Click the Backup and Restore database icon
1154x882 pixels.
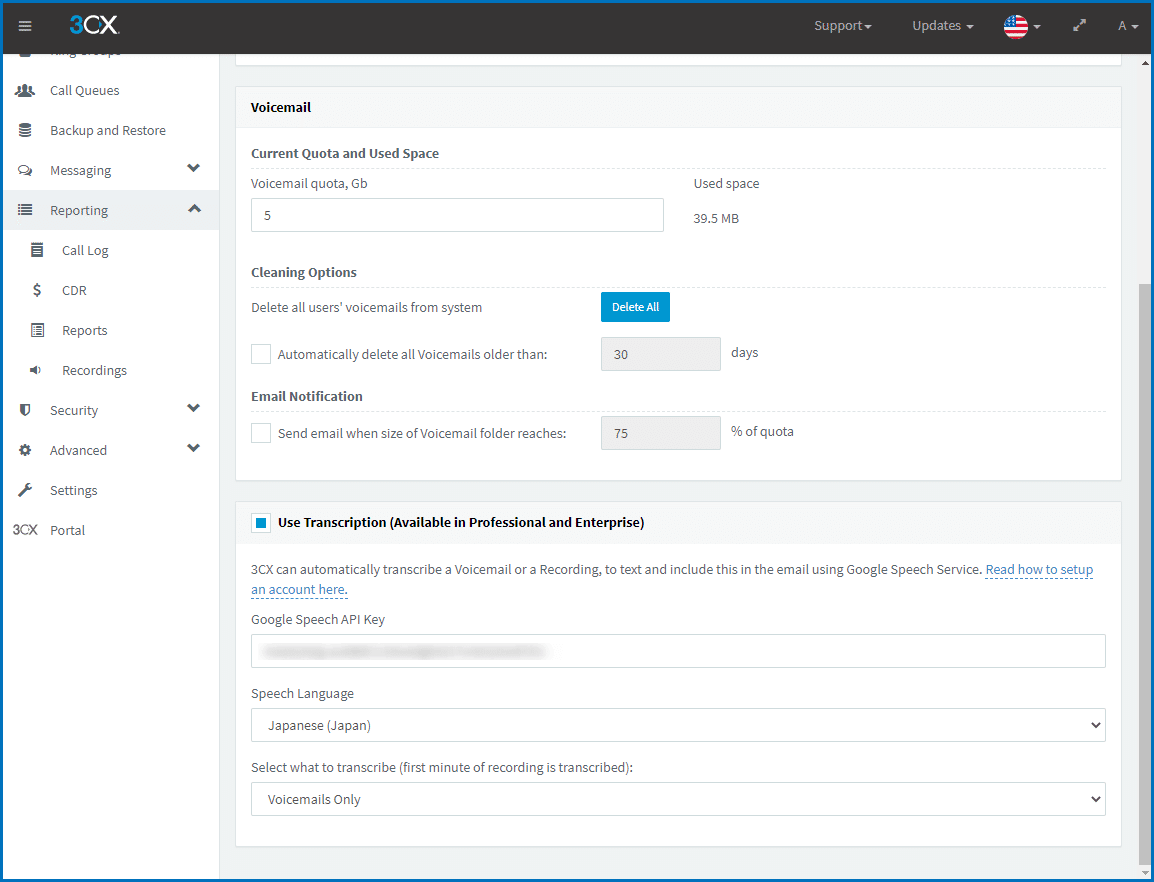[x=25, y=130]
